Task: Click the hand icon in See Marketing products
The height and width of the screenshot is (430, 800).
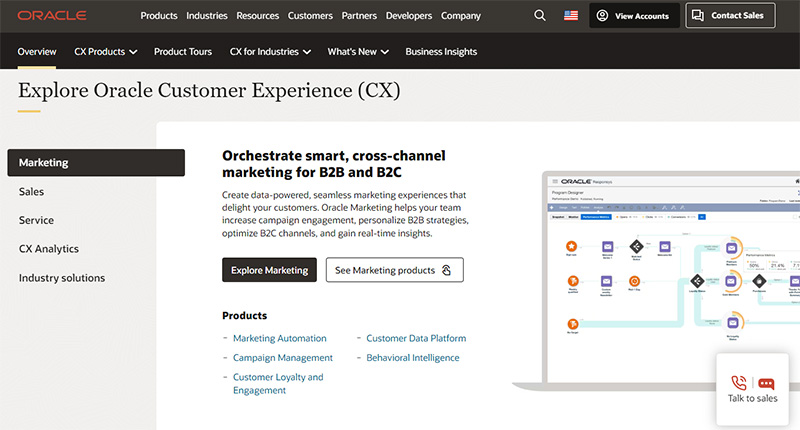Action: click(x=446, y=270)
